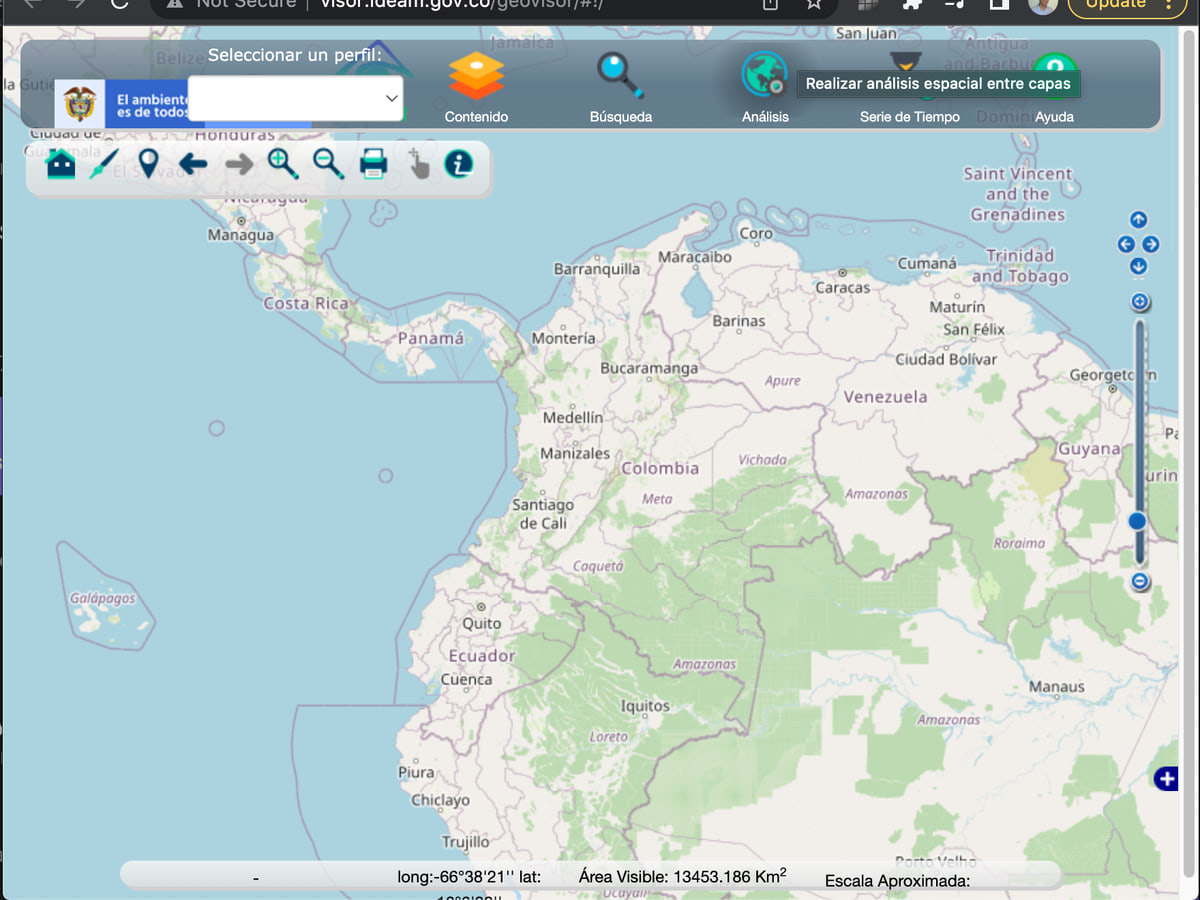Click the Chrome profile avatar
Screen dimensions: 1200x900
click(x=1043, y=4)
